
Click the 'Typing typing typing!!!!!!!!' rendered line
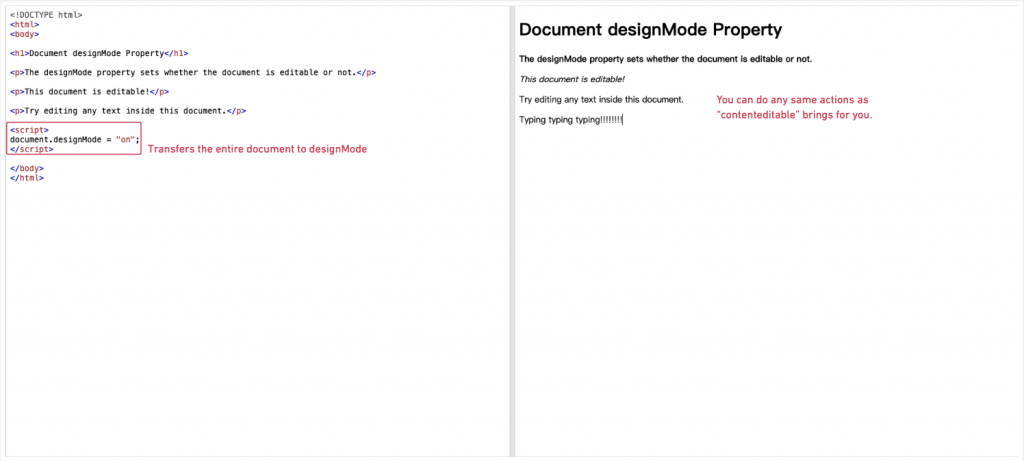click(x=571, y=120)
